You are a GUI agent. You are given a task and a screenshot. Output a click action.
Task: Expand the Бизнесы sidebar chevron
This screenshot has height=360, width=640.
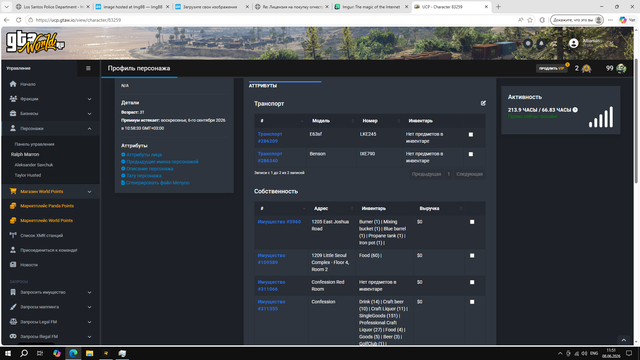(x=89, y=113)
